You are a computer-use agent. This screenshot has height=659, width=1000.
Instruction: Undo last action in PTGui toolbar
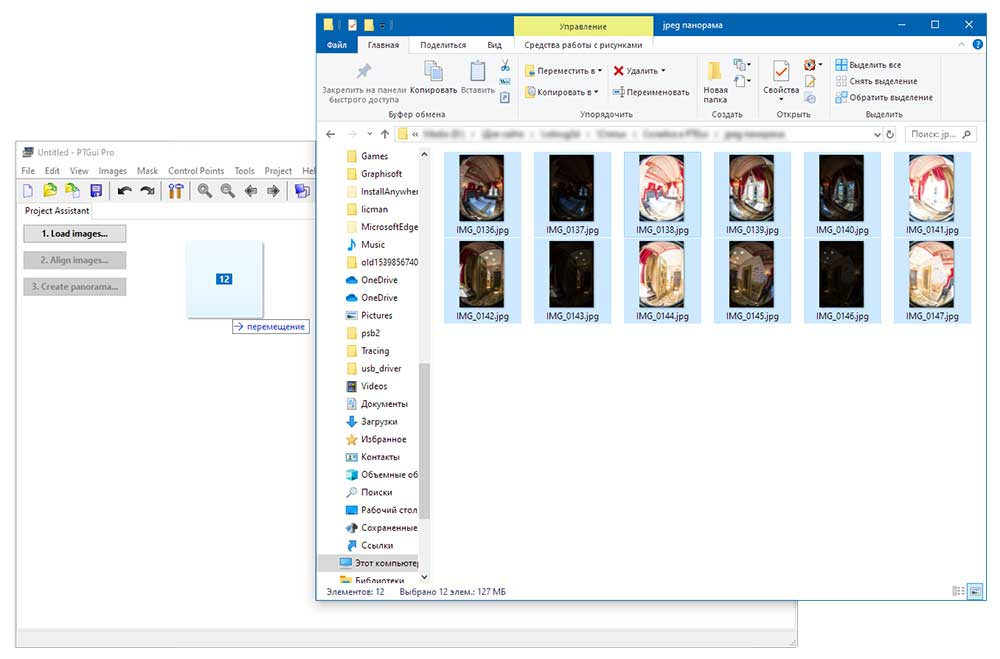point(124,191)
